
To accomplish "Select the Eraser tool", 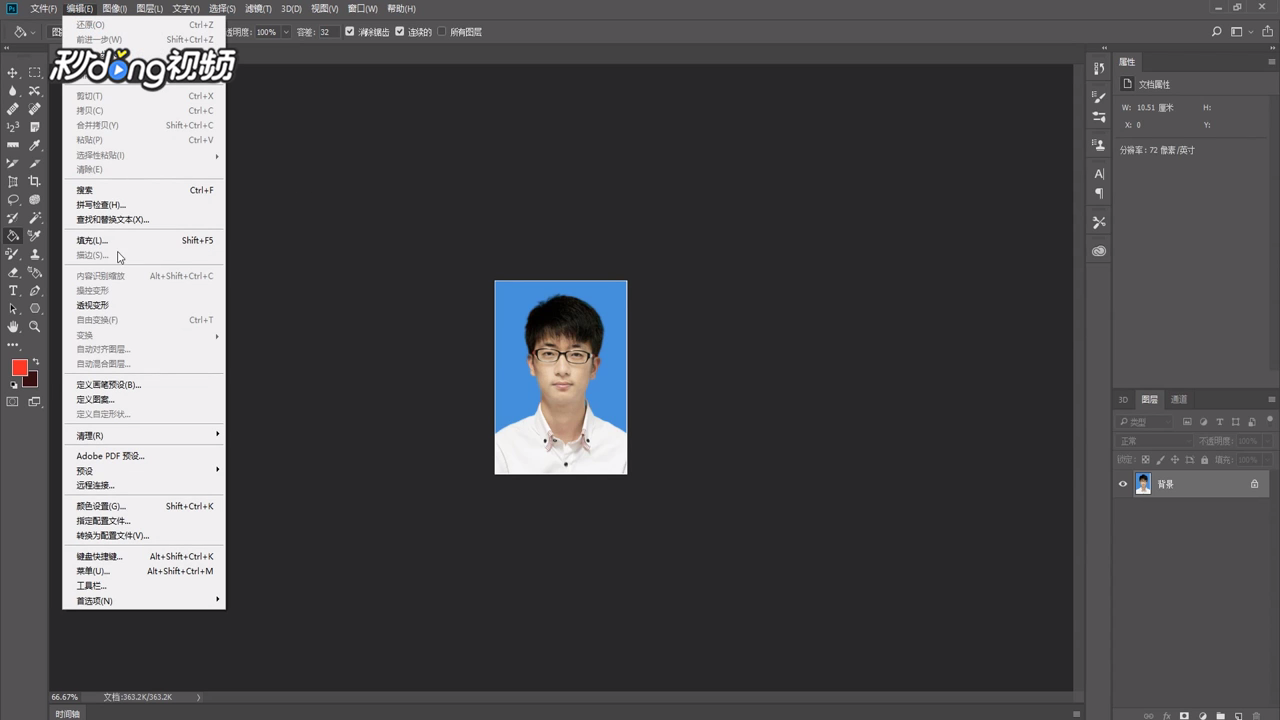I will 12,272.
